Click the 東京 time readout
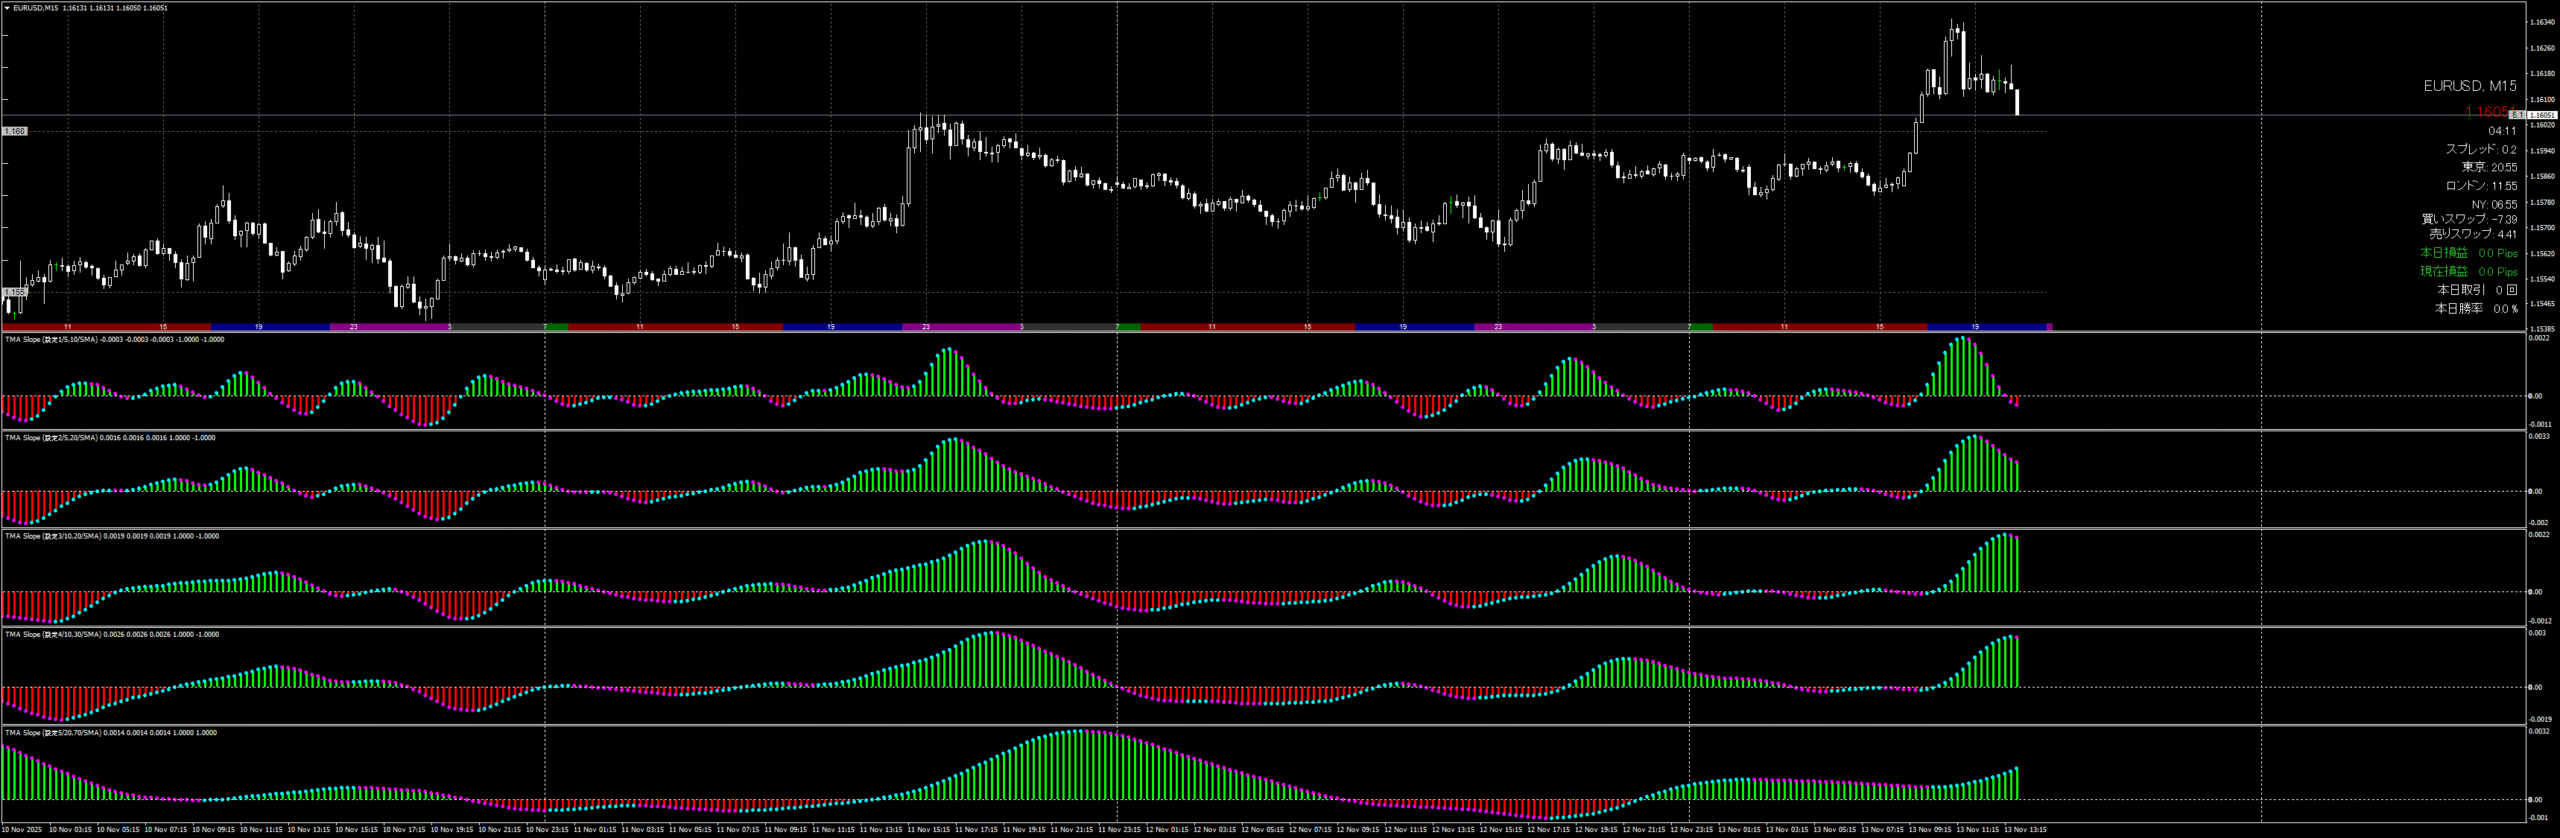Image resolution: width=2560 pixels, height=838 pixels. 2489,167
